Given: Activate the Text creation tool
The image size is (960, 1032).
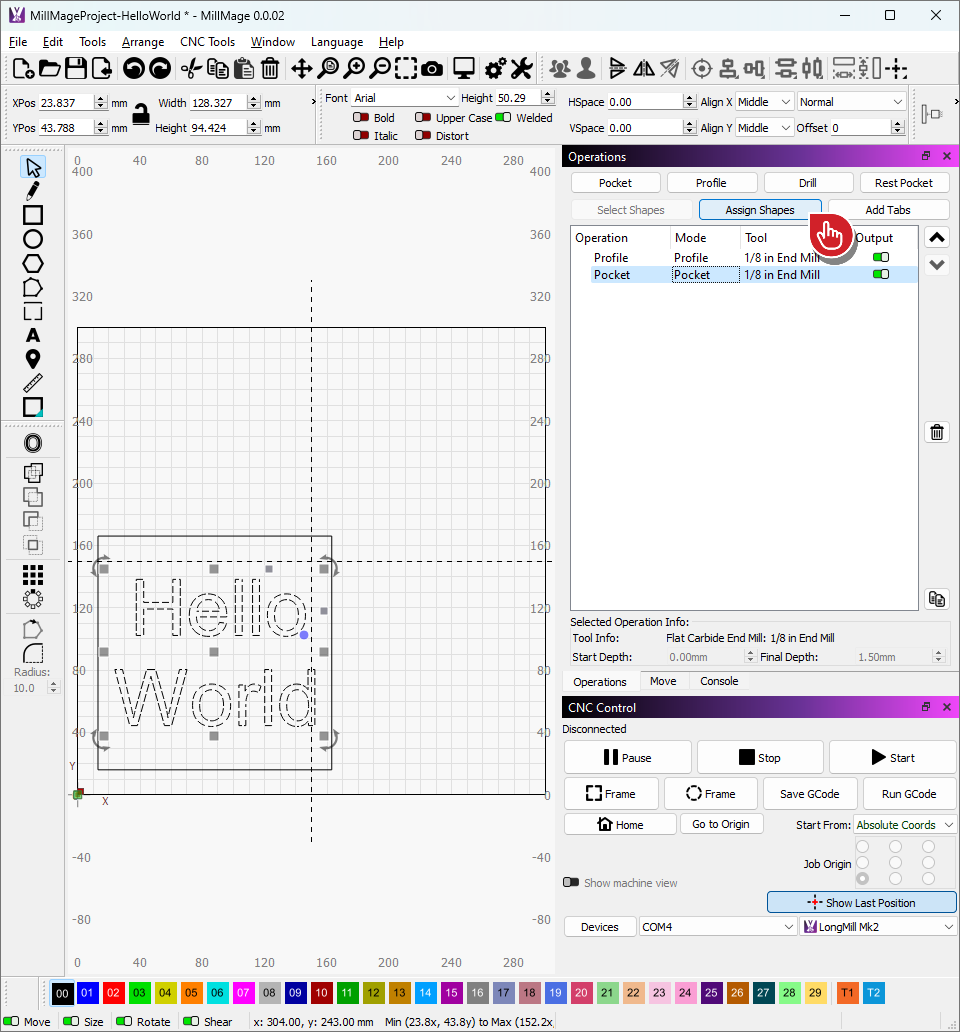Looking at the screenshot, I should click(x=33, y=335).
